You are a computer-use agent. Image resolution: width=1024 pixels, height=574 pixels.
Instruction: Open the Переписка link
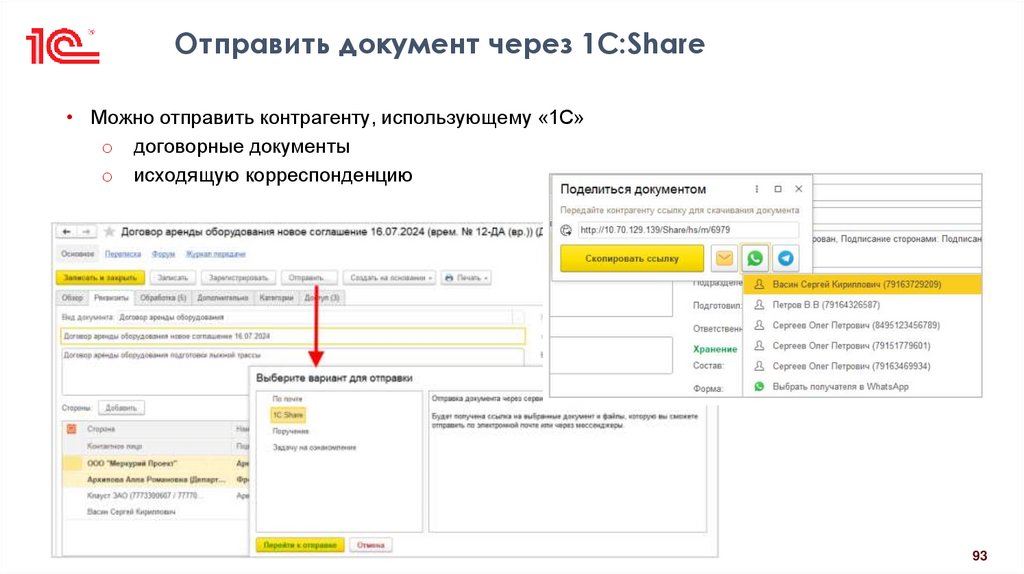123,254
